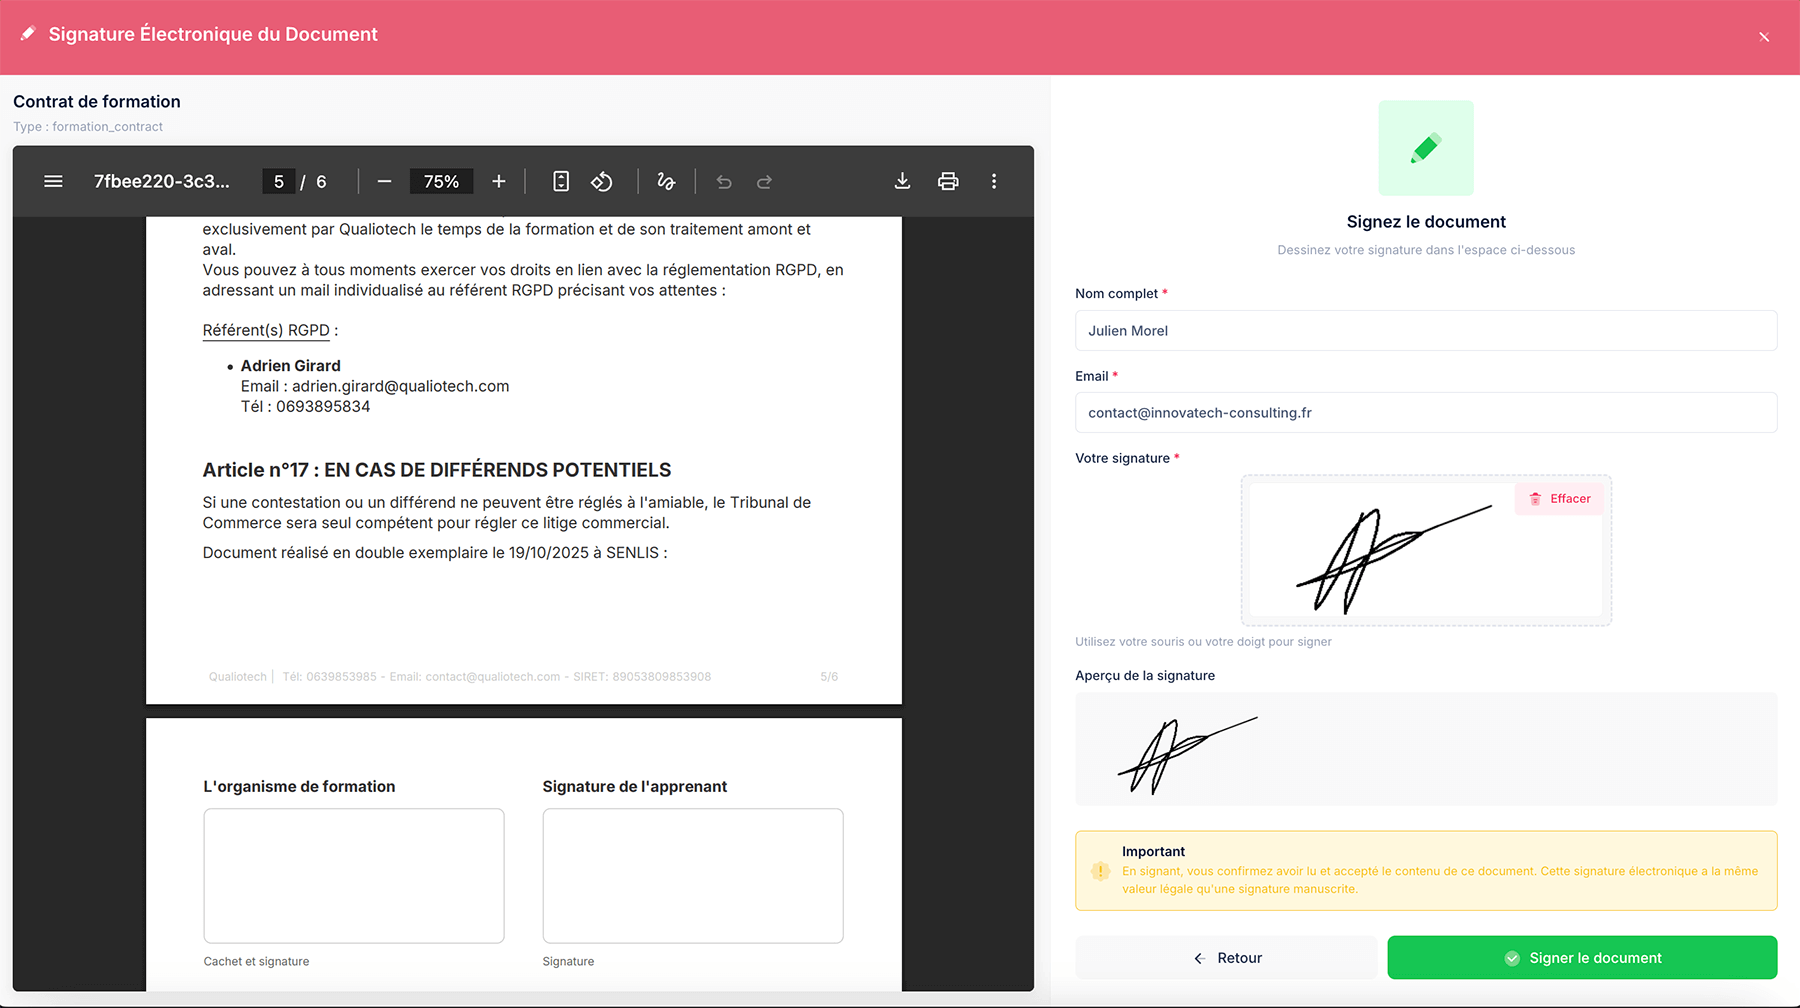
Task: Clear the signature with Effacer
Action: tap(1560, 499)
